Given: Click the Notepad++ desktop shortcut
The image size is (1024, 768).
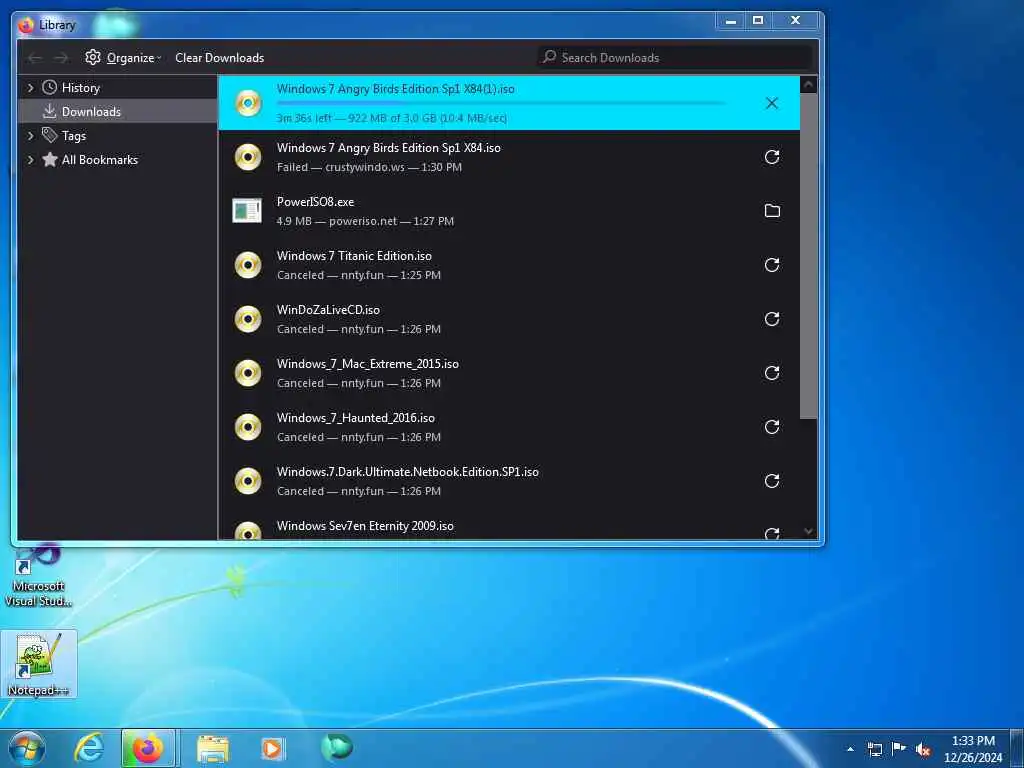Looking at the screenshot, I should point(39,664).
